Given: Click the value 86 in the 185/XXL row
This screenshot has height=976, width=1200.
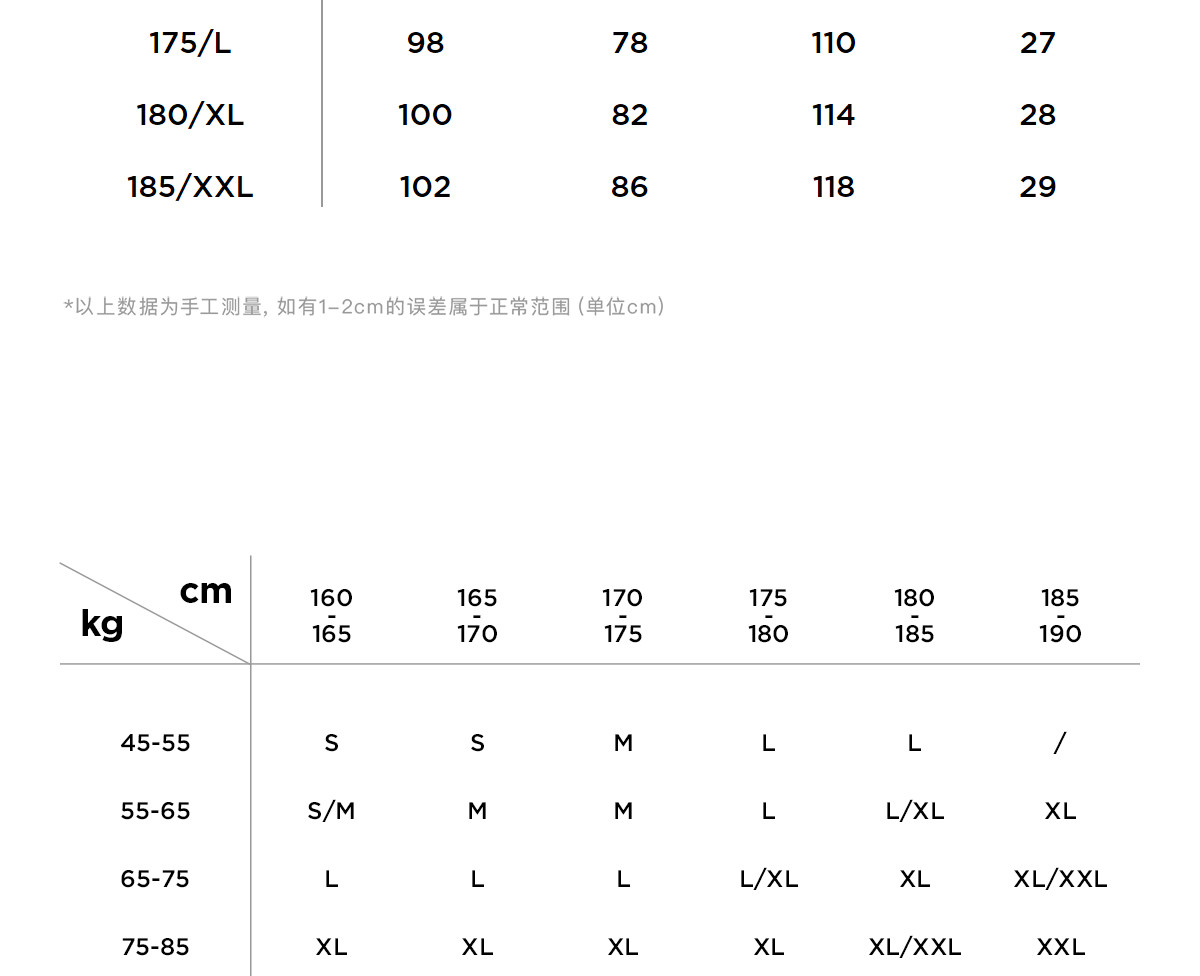Looking at the screenshot, I should [x=629, y=187].
